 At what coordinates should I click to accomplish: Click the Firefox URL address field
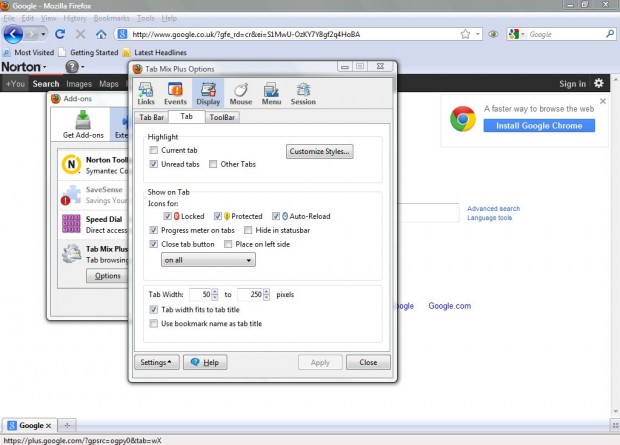(x=294, y=34)
